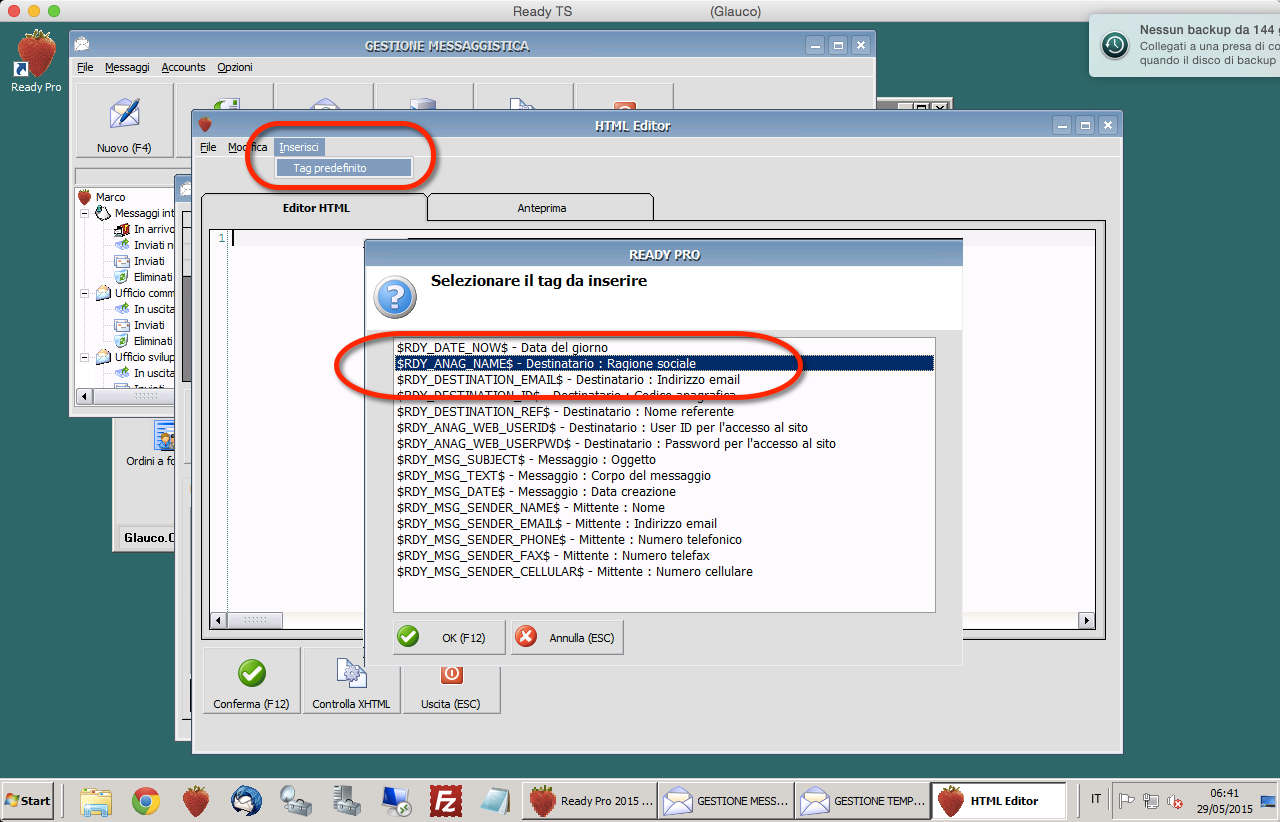This screenshot has width=1280, height=822.
Task: Click the editor horizontal scrollbar left arrow
Action: coord(218,621)
